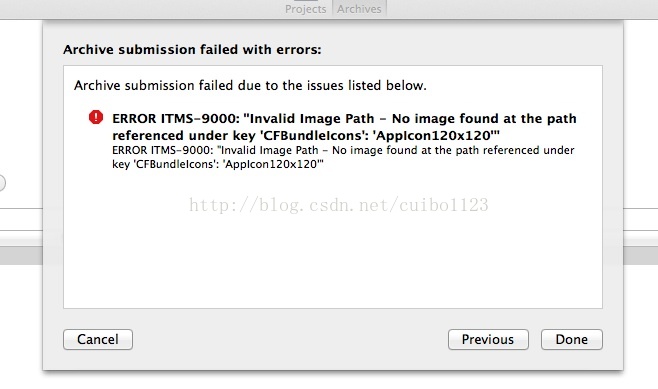Click the smaller ERROR ITMS-9000 detail text
This screenshot has width=658, height=389.
click(343, 157)
